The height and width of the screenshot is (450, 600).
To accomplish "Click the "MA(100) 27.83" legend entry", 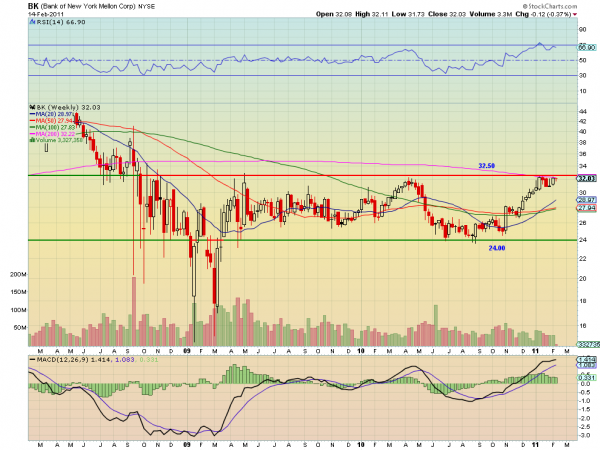I will pos(56,127).
